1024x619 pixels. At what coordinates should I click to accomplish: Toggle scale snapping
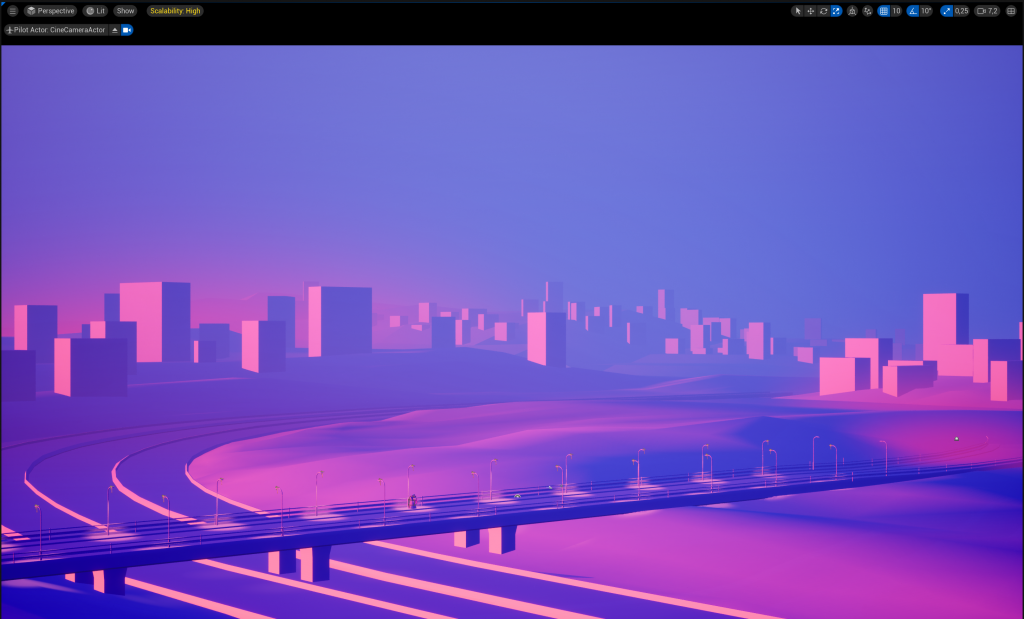946,11
